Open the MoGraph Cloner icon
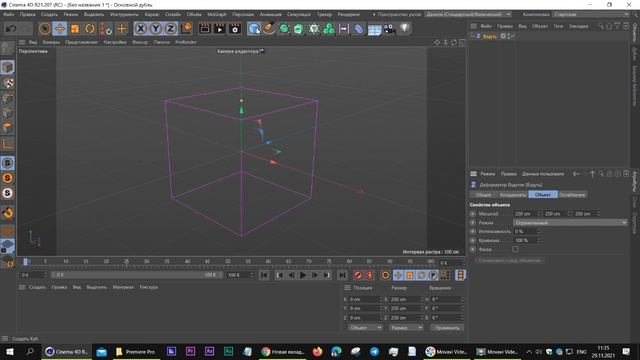The image size is (640, 360). (x=329, y=29)
